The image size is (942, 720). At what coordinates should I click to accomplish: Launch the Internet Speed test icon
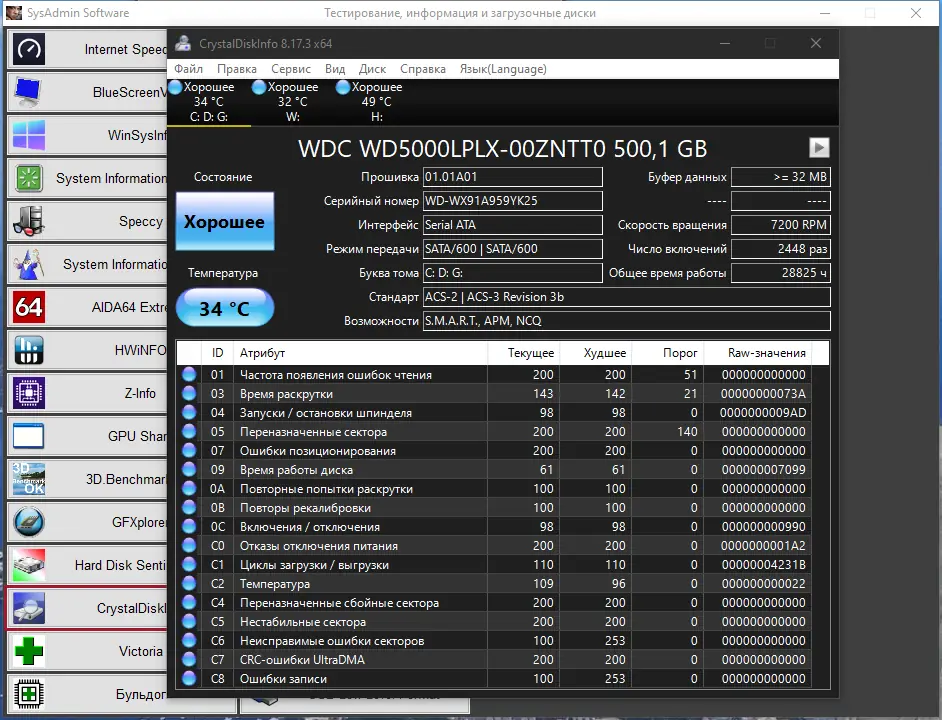point(28,49)
